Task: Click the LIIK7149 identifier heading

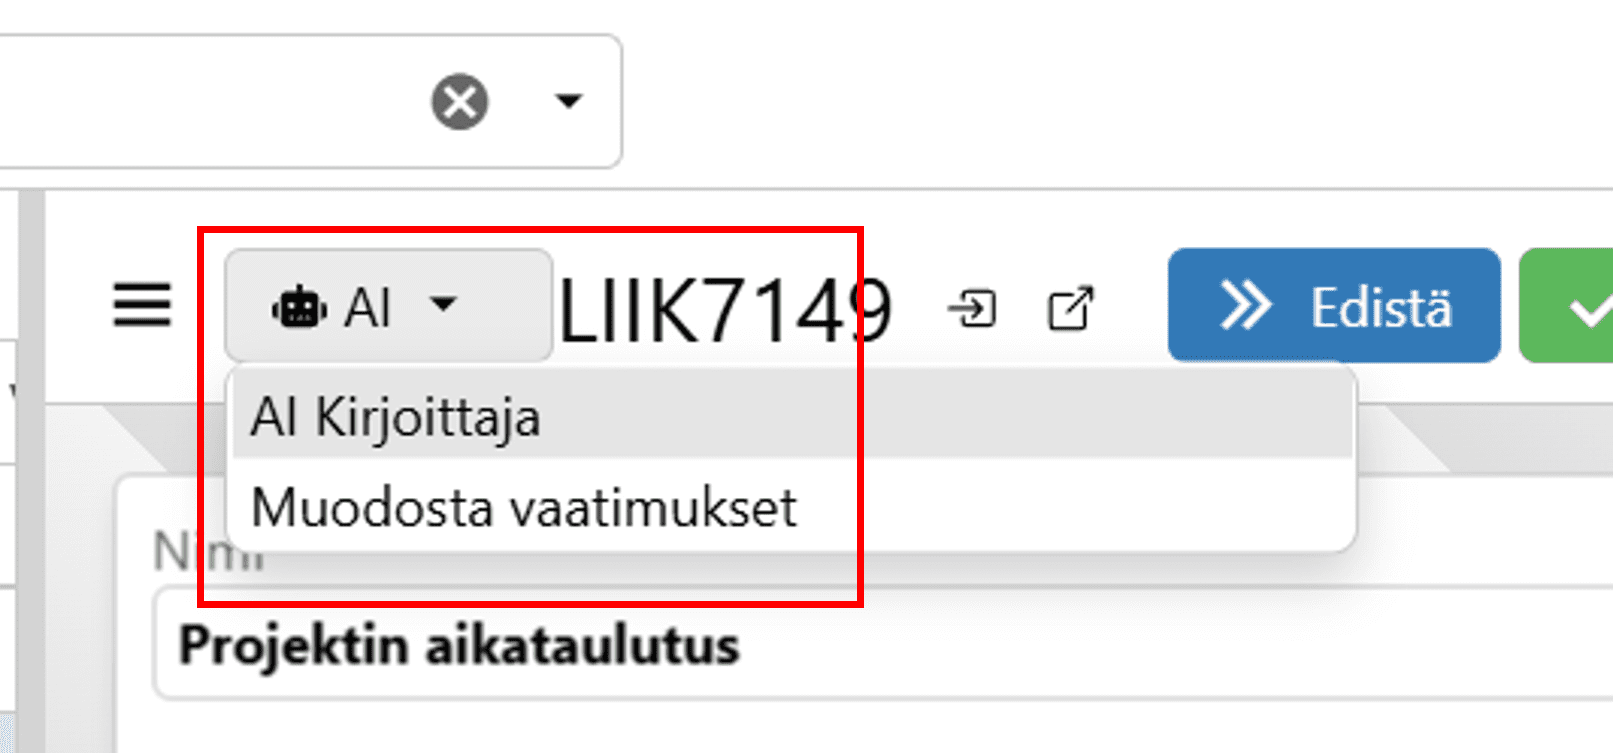Action: [725, 310]
